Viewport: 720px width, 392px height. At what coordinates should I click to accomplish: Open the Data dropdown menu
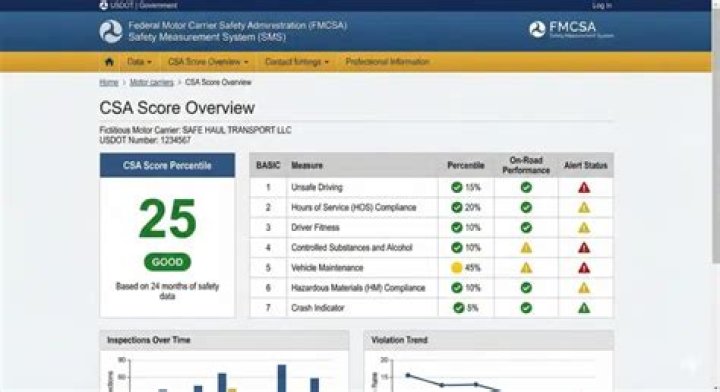[140, 62]
